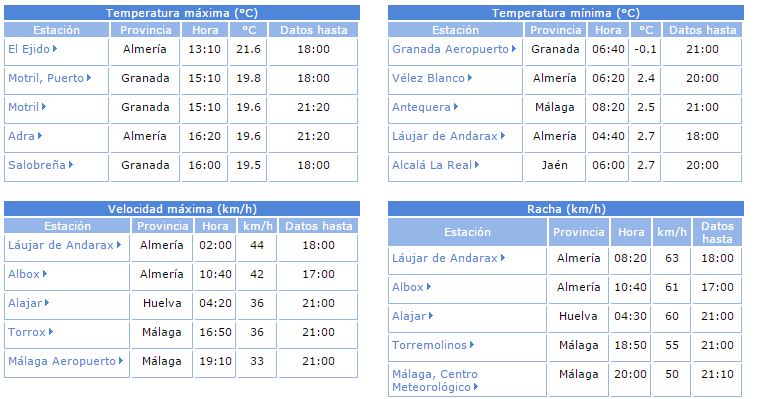Click arrow icon beside Alcalá La Real
The height and width of the screenshot is (399, 772).
477,165
